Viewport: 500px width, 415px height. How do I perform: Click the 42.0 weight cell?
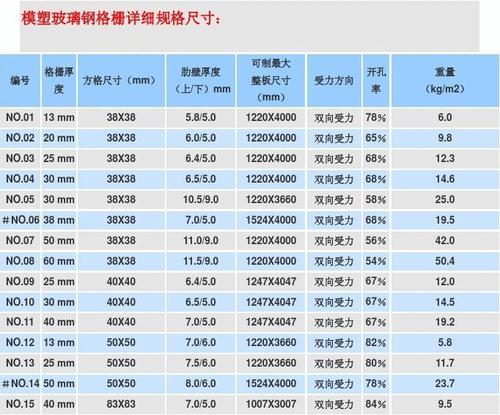pyautogui.click(x=445, y=240)
